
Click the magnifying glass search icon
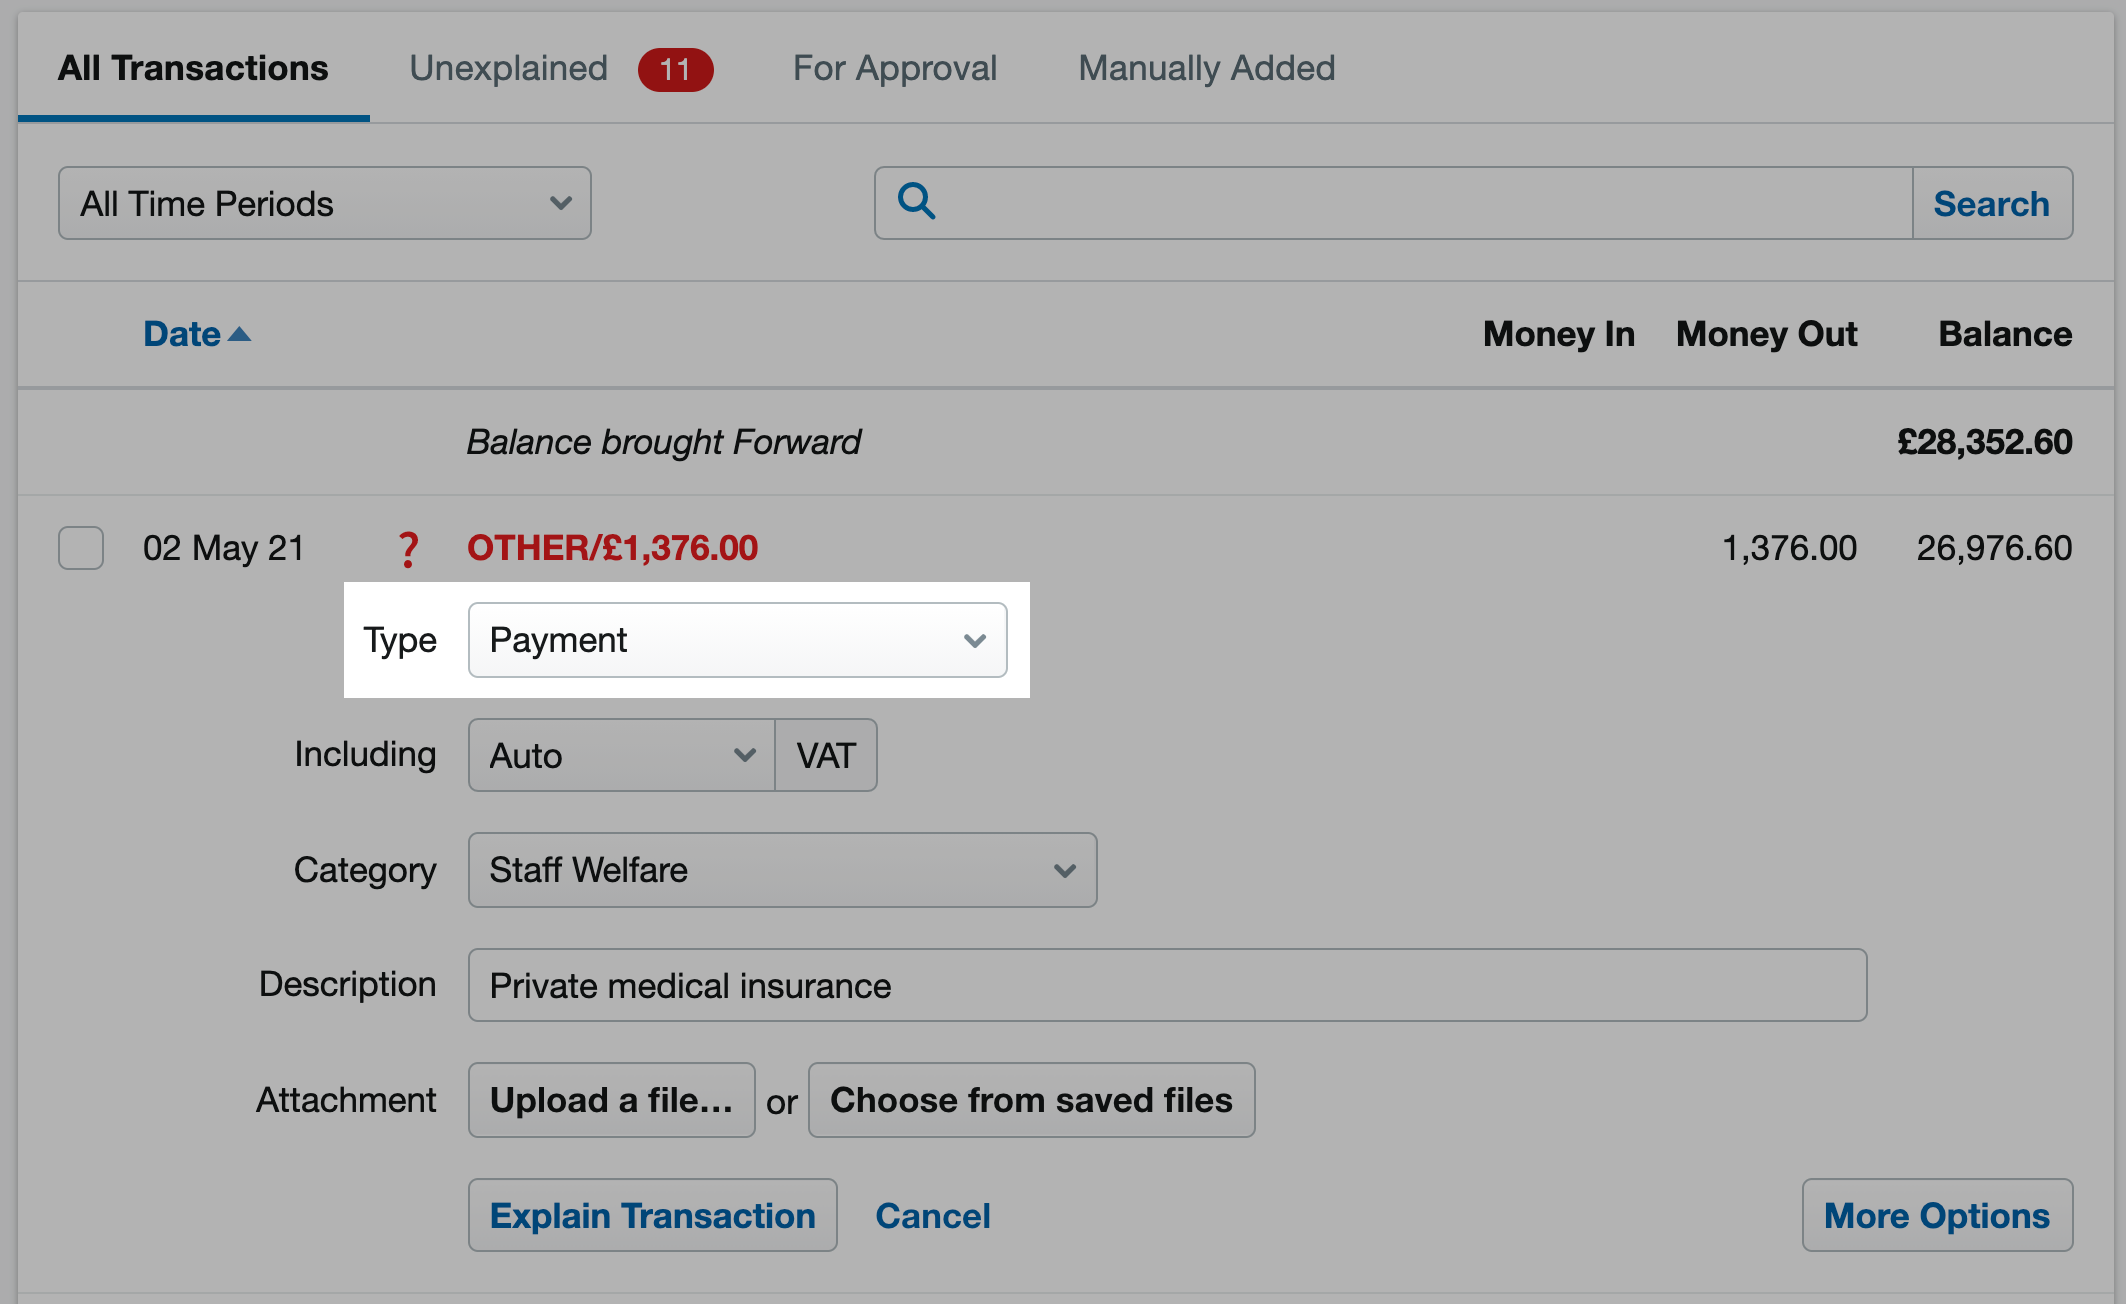click(x=916, y=202)
